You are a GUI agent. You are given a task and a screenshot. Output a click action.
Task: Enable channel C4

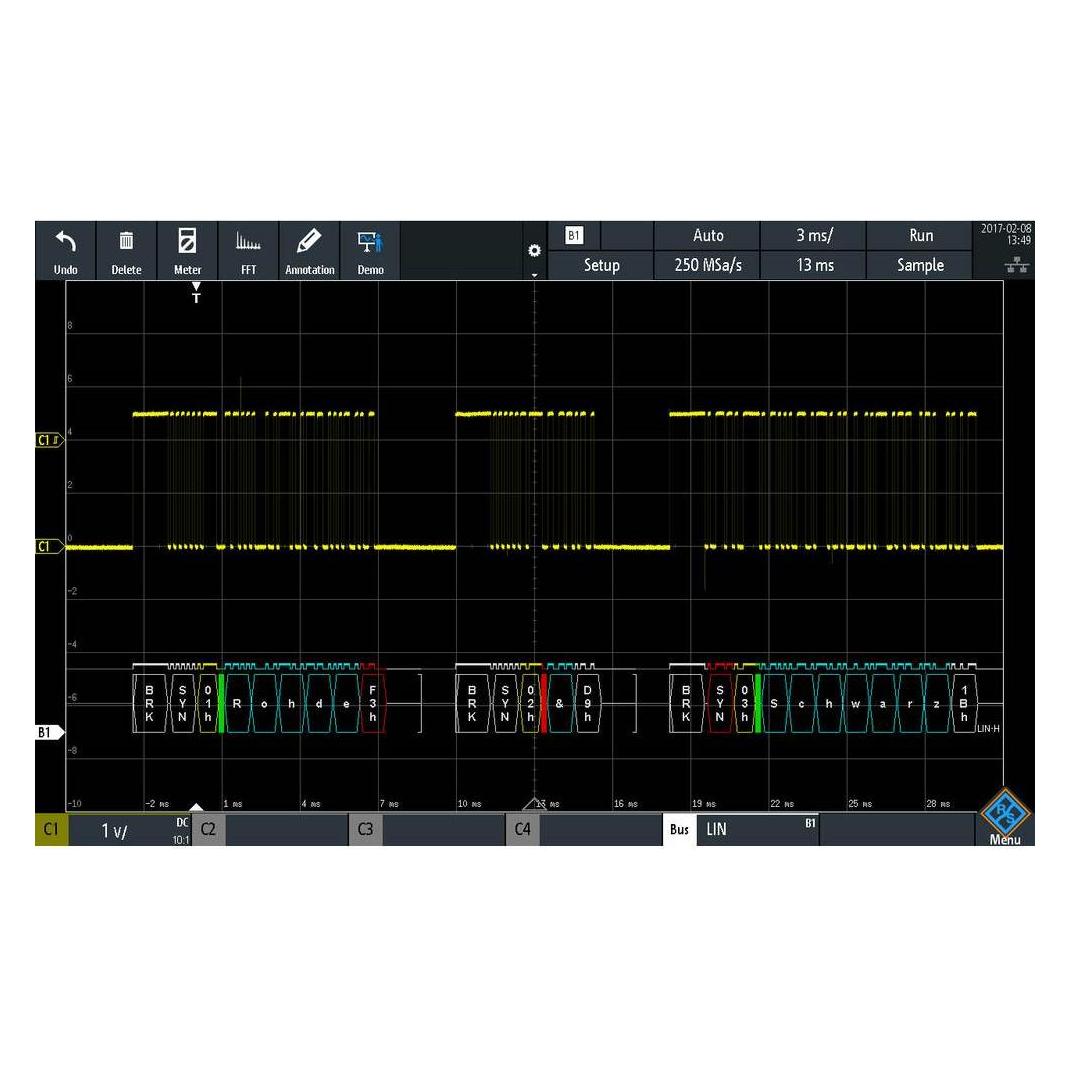(x=523, y=830)
